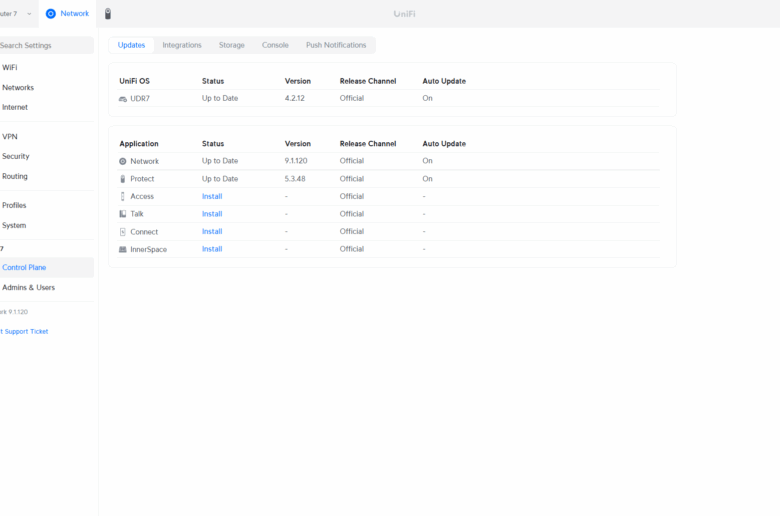Click UDR7 version 4.2.12
This screenshot has width=780, height=516.
click(x=294, y=99)
